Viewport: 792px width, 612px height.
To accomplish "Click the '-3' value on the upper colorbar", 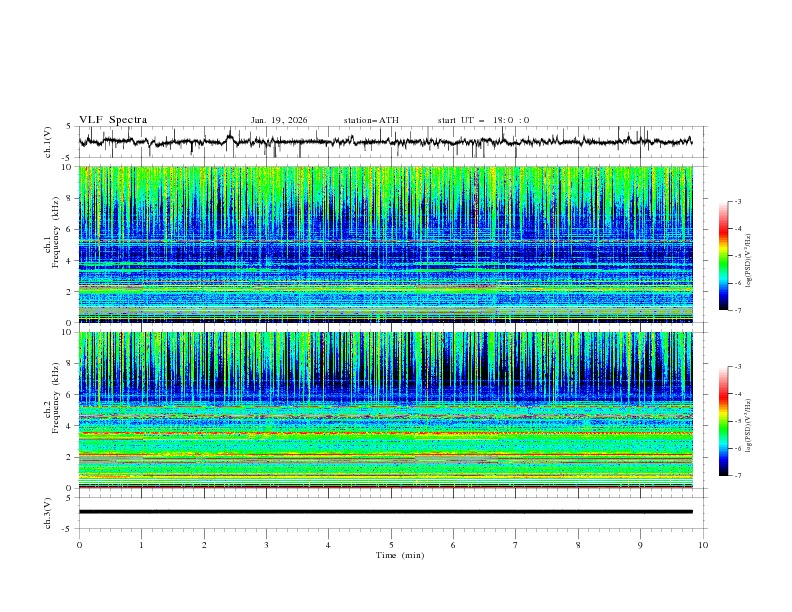I will [737, 201].
